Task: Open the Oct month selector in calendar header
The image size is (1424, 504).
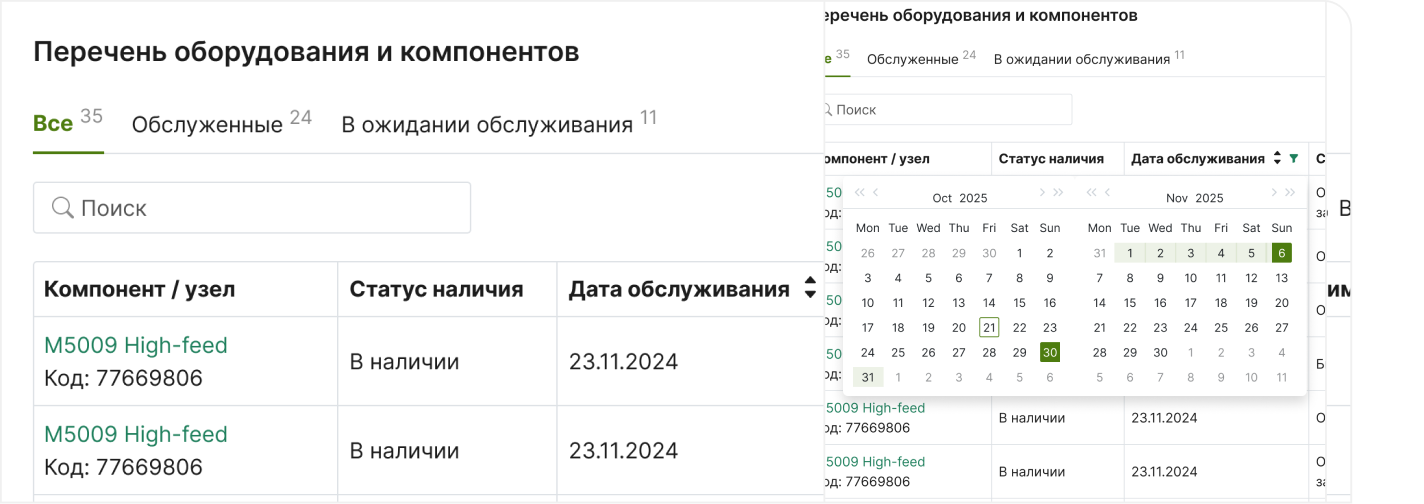Action: (942, 198)
